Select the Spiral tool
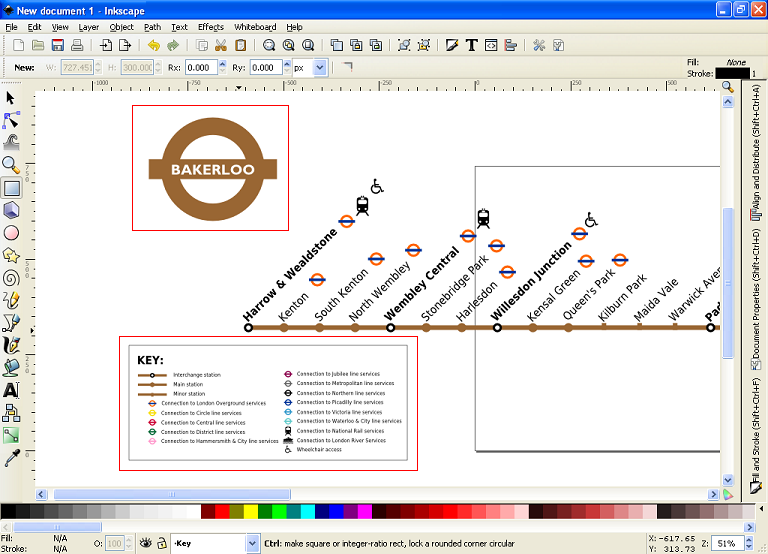The image size is (768, 554). pos(11,278)
